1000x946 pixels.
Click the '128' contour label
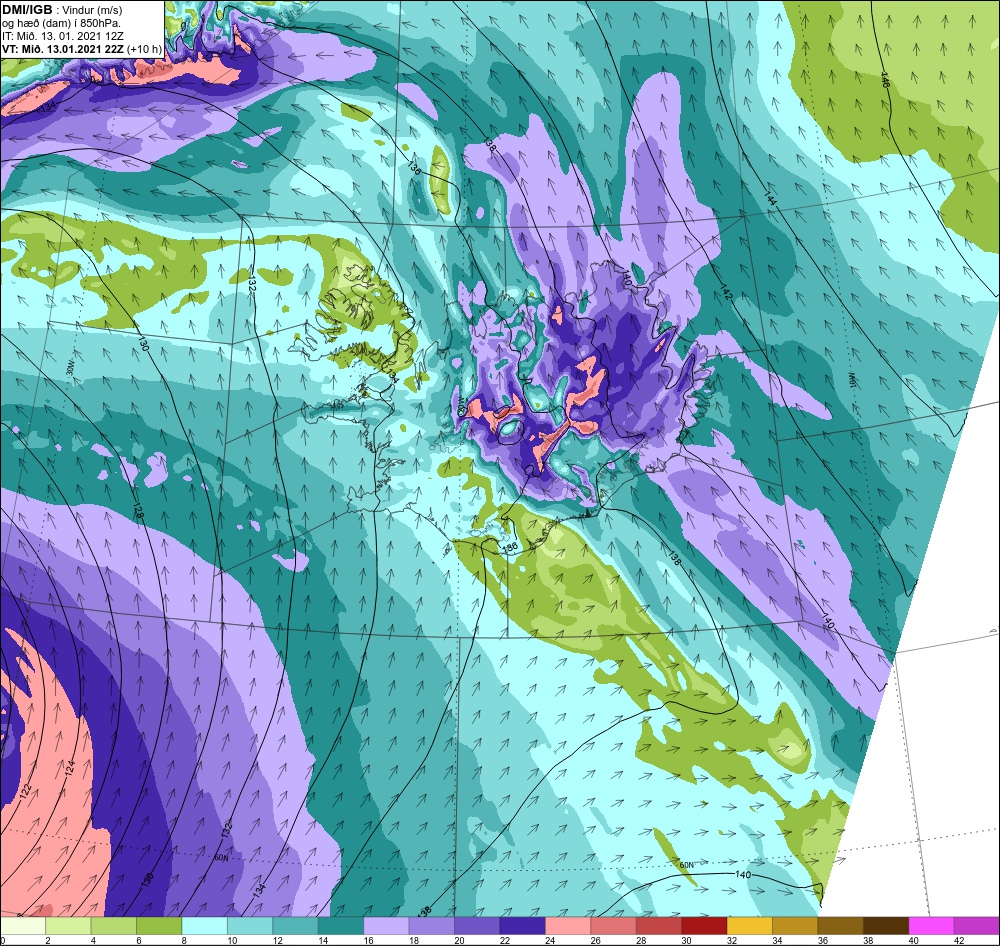click(137, 510)
